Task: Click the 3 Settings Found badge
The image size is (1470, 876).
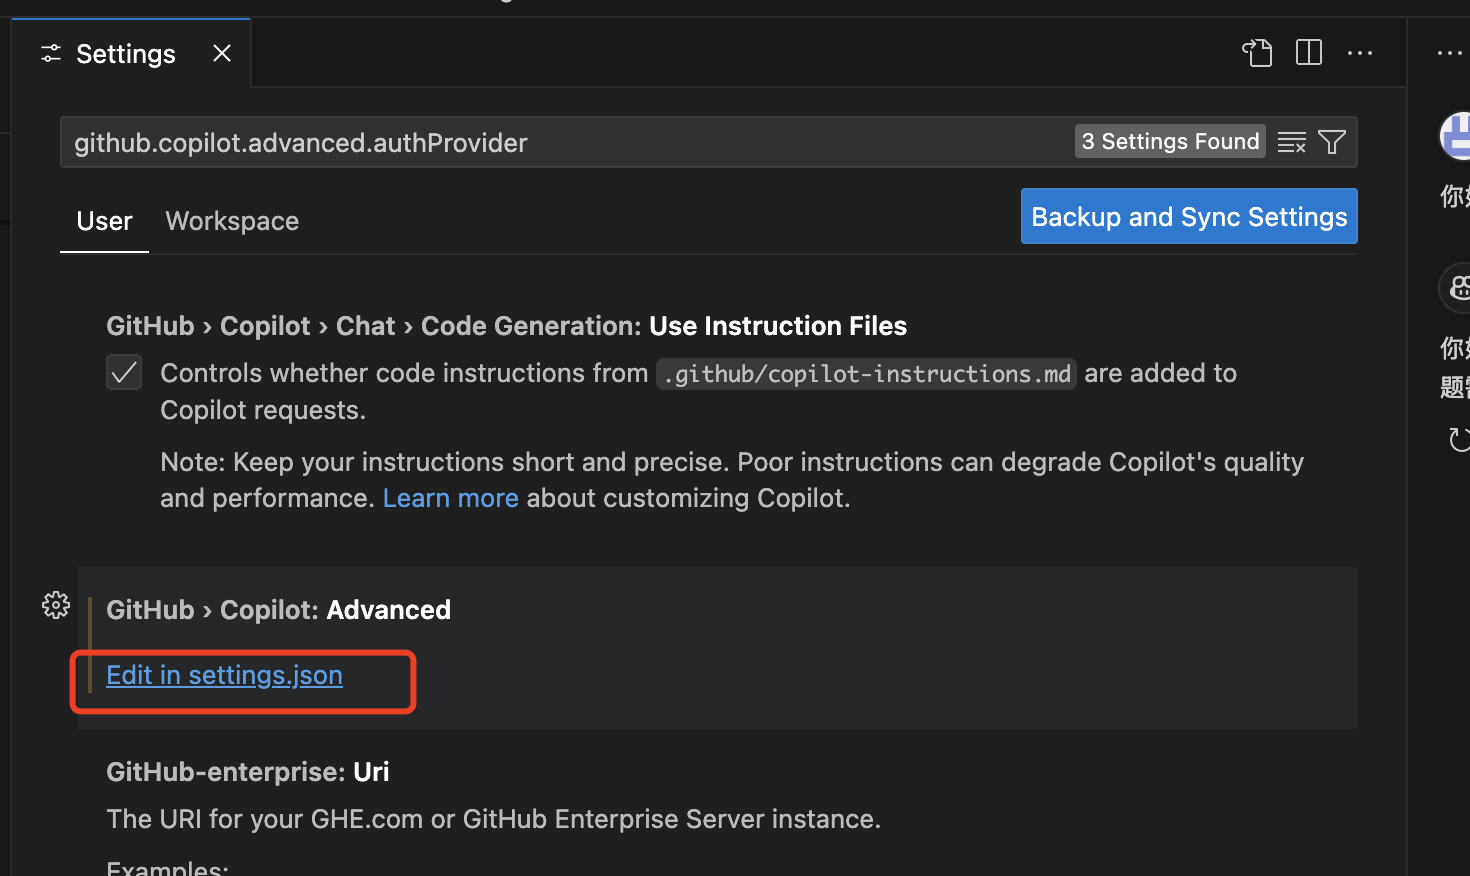Action: (1170, 141)
